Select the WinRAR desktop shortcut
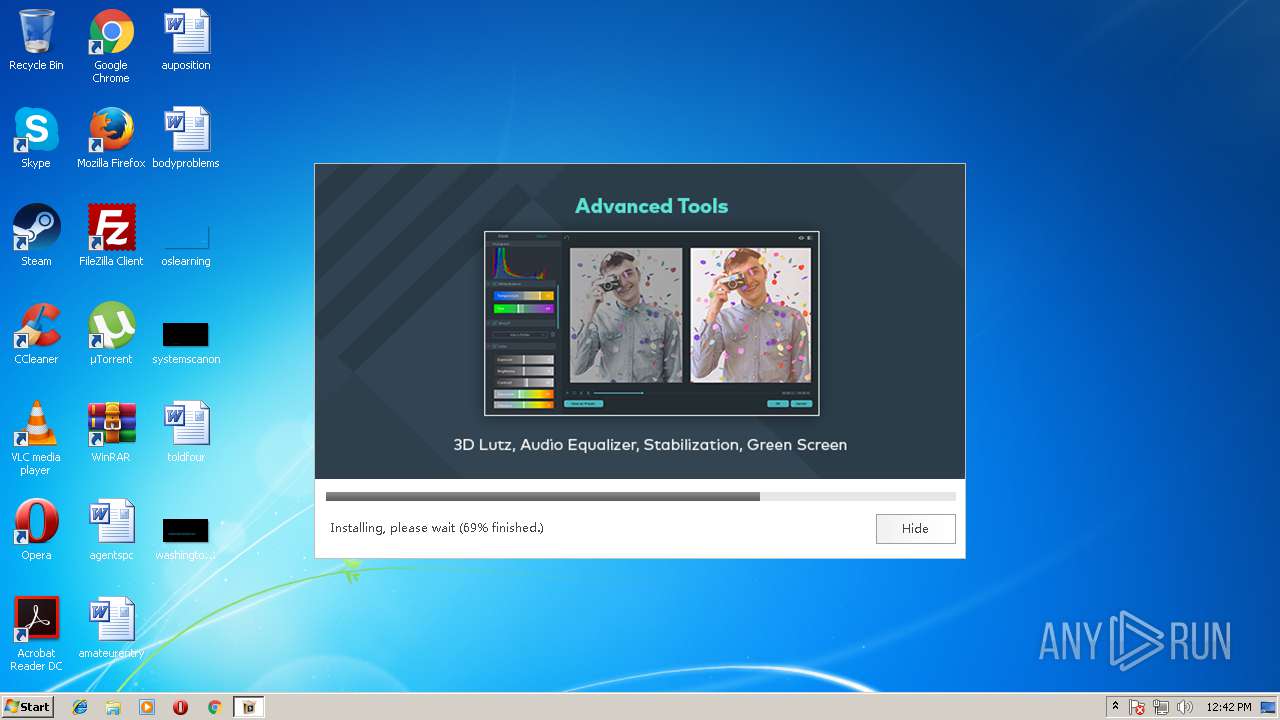Image resolution: width=1280 pixels, height=720 pixels. (111, 432)
